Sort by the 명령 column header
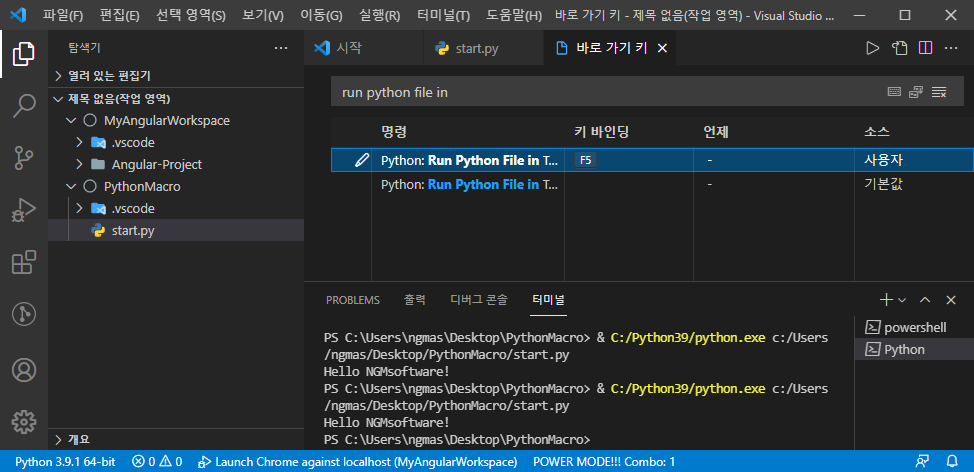The height and width of the screenshot is (472, 974). coord(393,132)
